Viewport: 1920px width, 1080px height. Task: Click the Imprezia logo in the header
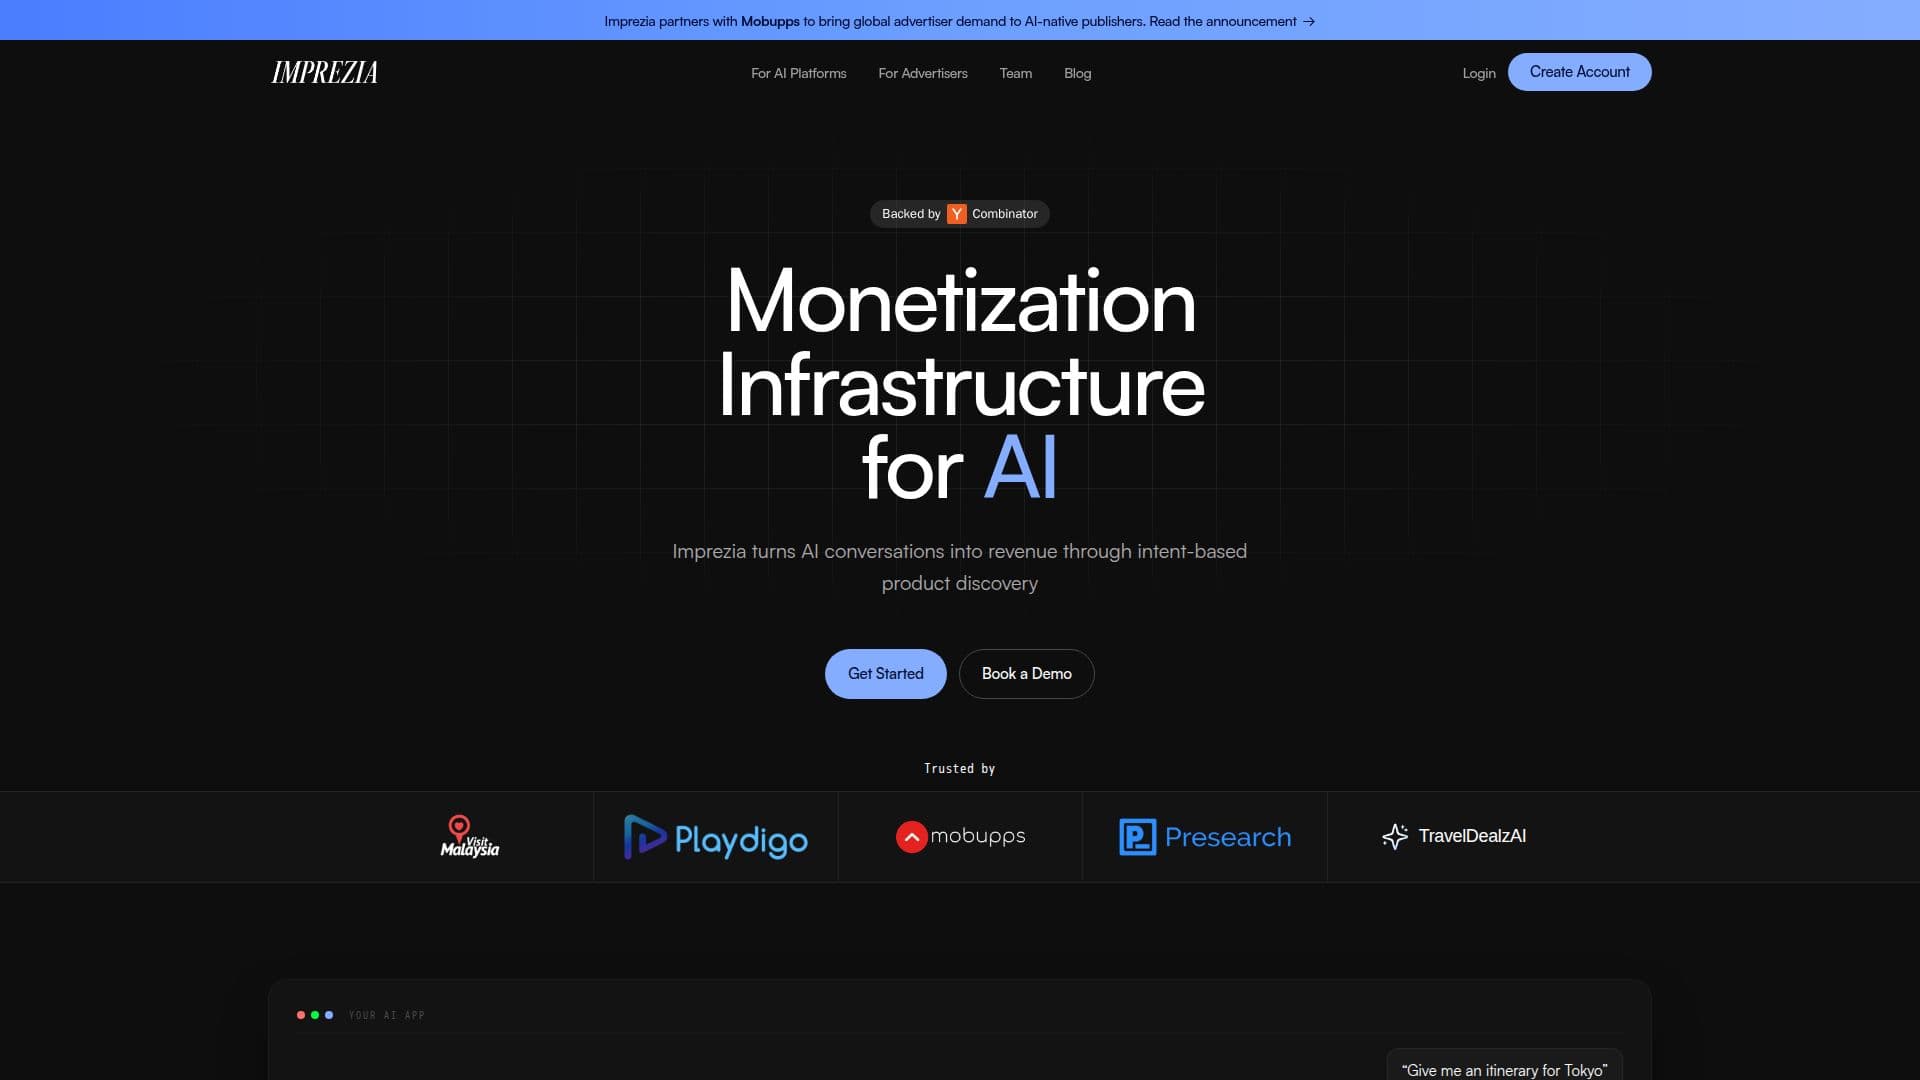pyautogui.click(x=325, y=72)
